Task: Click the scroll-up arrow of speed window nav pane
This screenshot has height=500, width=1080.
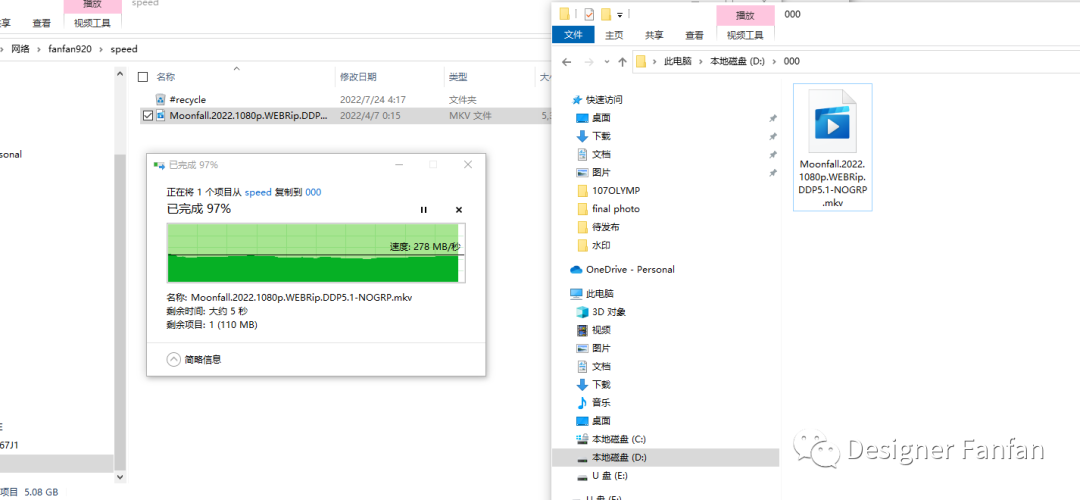Action: 120,73
